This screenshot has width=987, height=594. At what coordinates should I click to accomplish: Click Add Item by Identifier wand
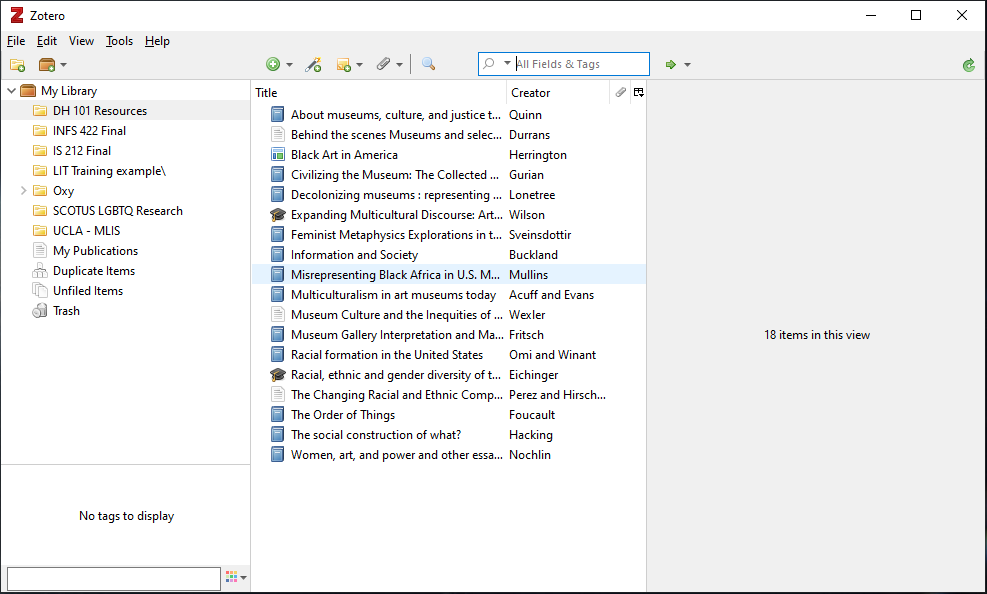coord(313,64)
